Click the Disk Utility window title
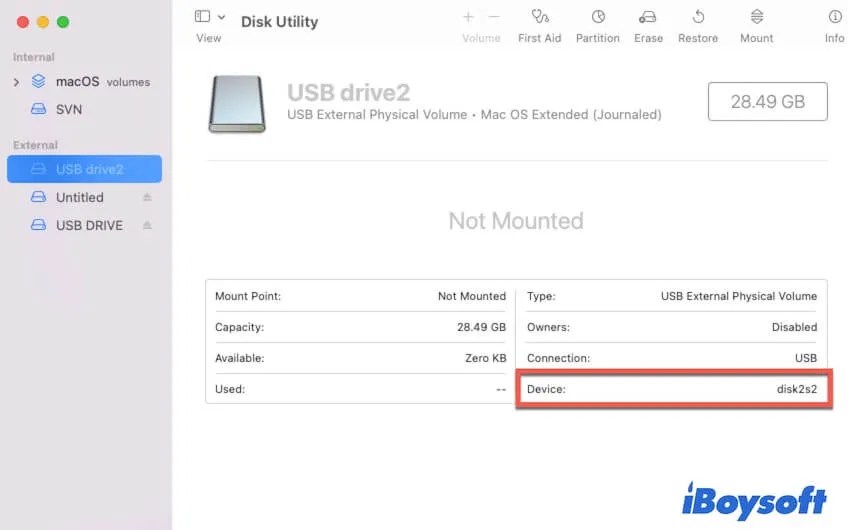Screen dimensions: 848x530 coord(280,22)
